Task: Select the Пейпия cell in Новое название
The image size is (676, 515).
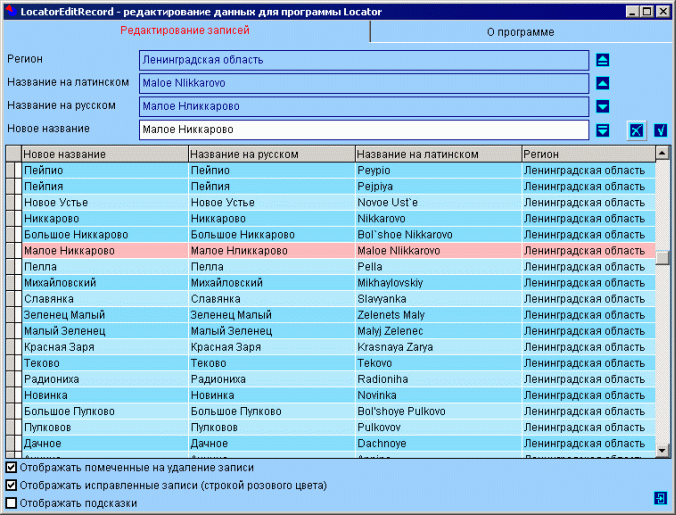Action: [105, 186]
